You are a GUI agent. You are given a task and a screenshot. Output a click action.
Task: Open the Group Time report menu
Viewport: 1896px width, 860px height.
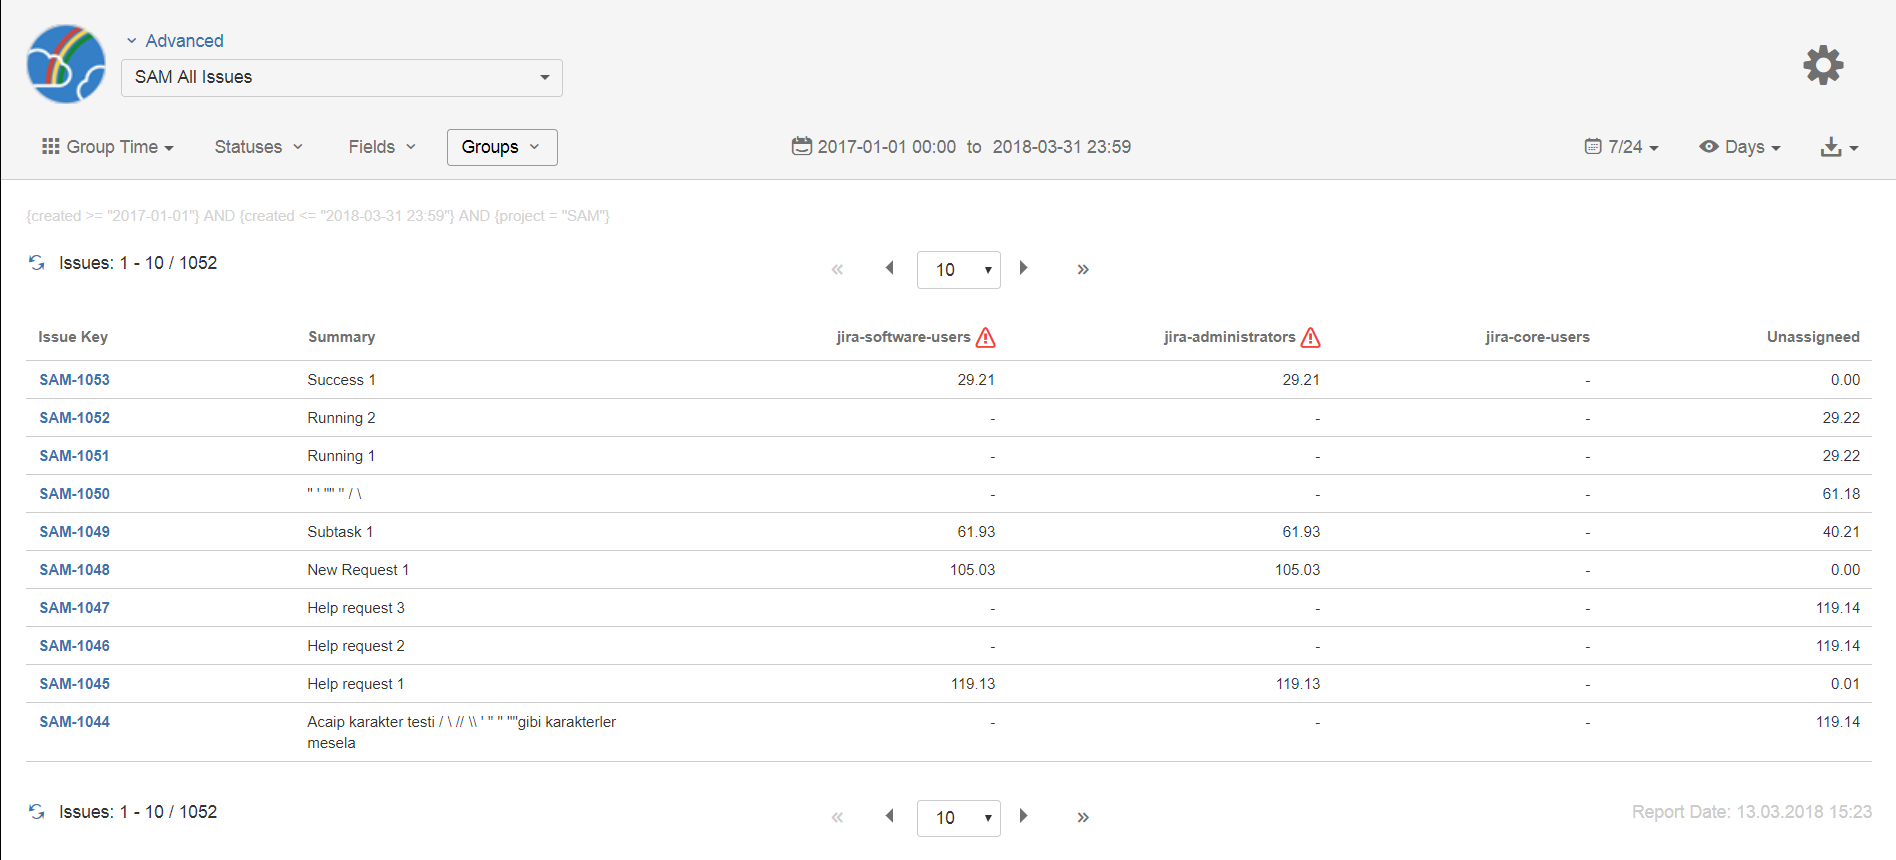click(x=108, y=147)
